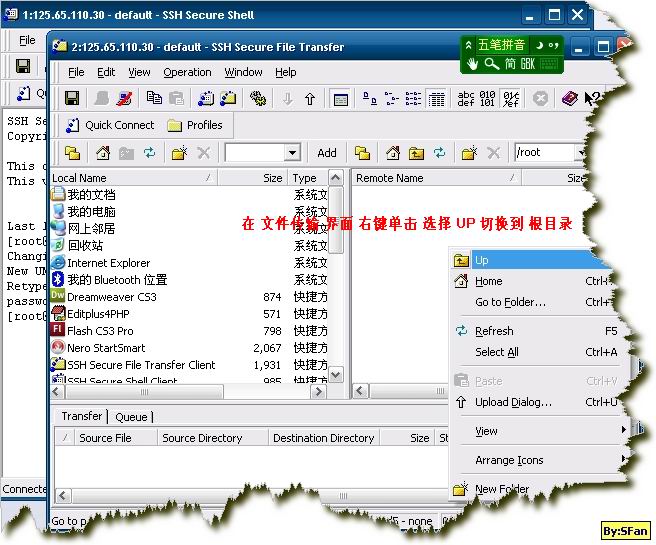Click the Save icon in File Transfer toolbar
Image resolution: width=656 pixels, height=545 pixels.
(x=72, y=99)
